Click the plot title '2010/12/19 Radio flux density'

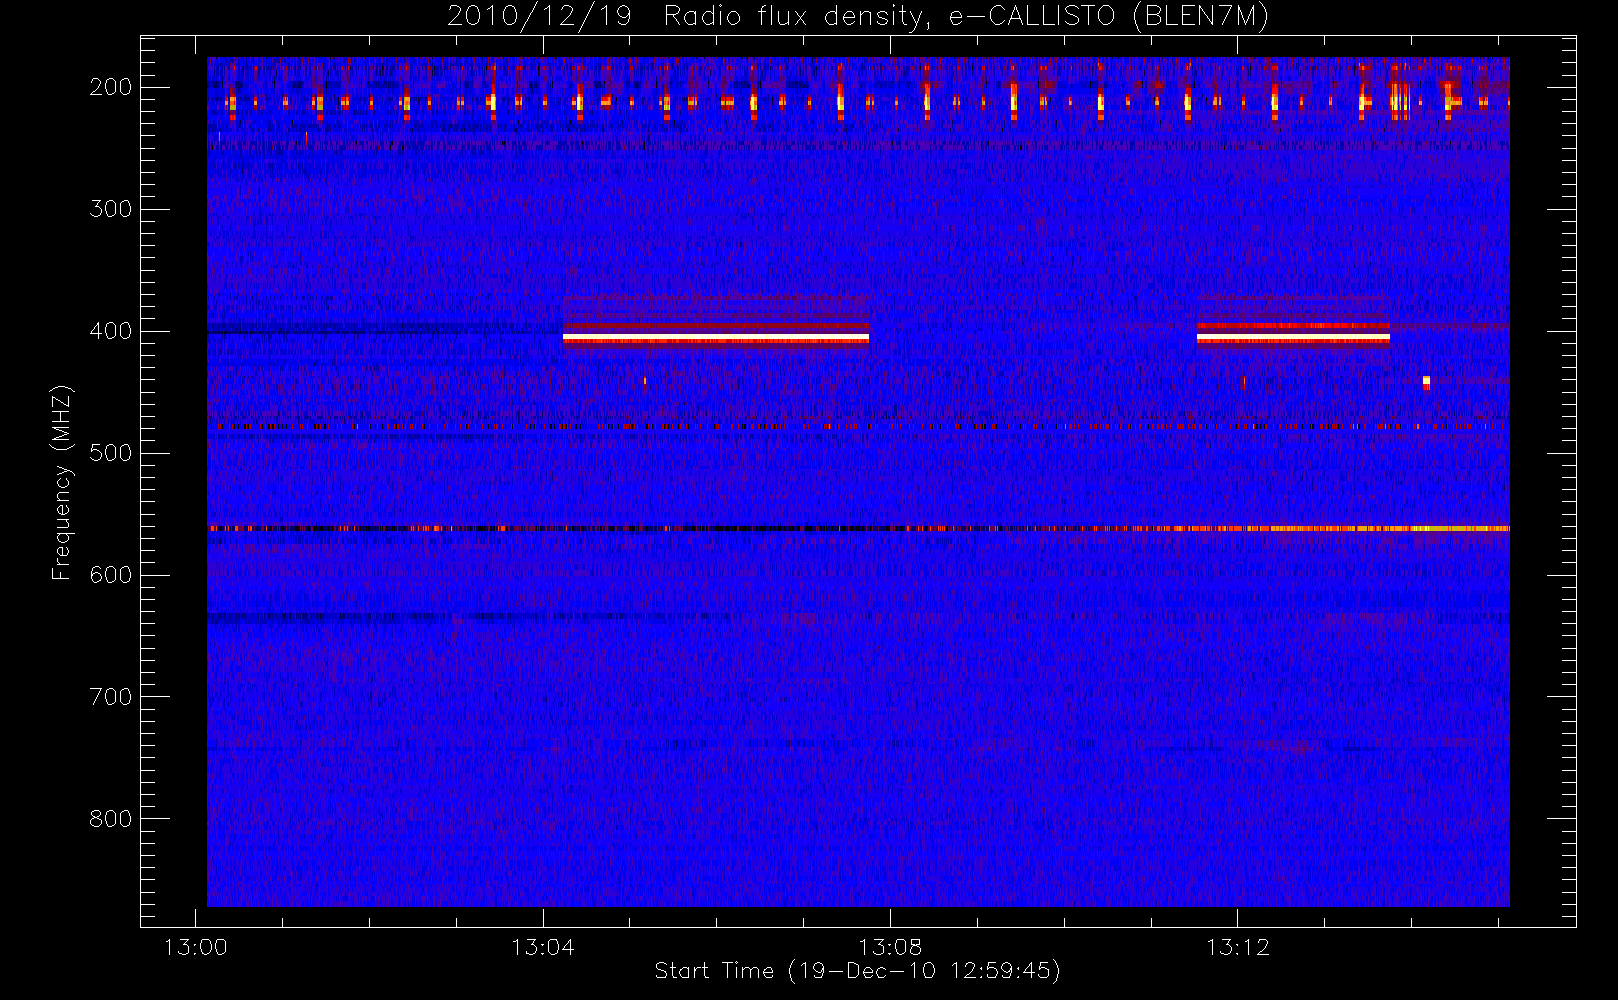pyautogui.click(x=858, y=17)
